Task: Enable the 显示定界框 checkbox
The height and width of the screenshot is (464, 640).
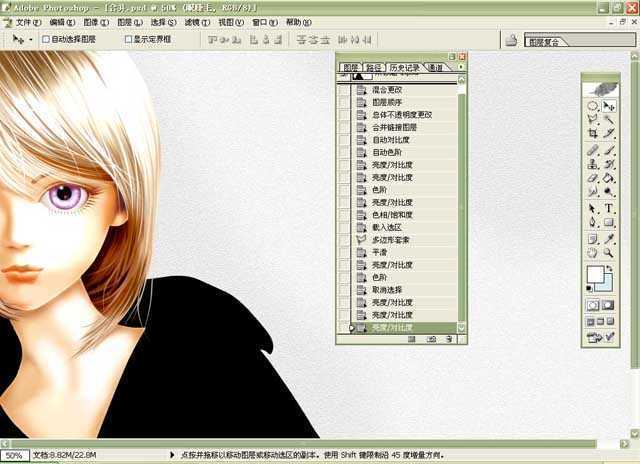Action: (128, 39)
